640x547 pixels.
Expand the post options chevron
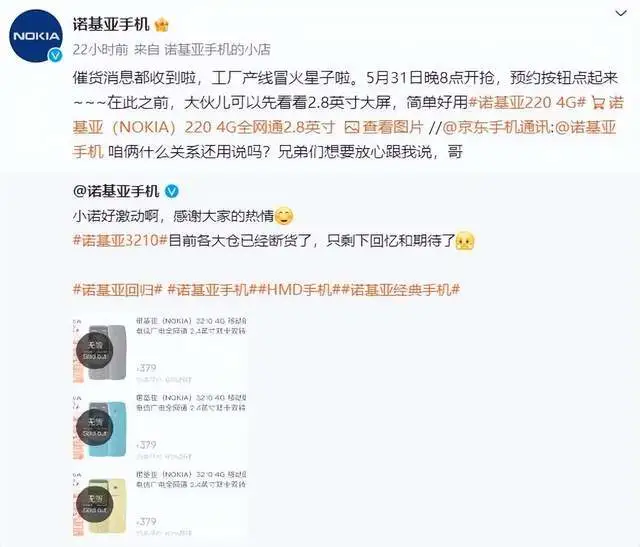click(x=620, y=14)
